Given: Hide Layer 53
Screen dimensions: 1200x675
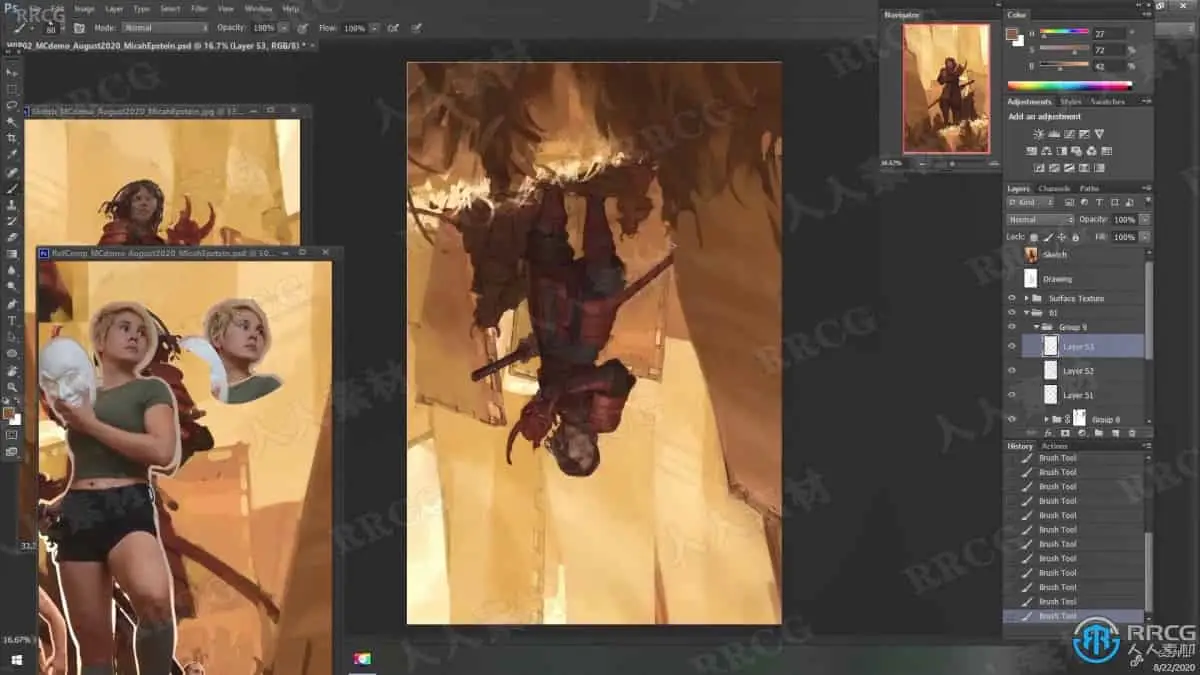Looking at the screenshot, I should click(x=1012, y=346).
